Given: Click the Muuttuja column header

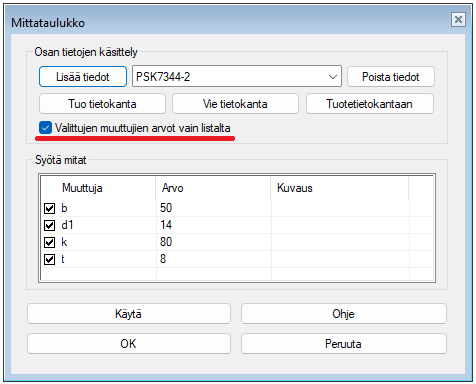Looking at the screenshot, I should [98, 188].
